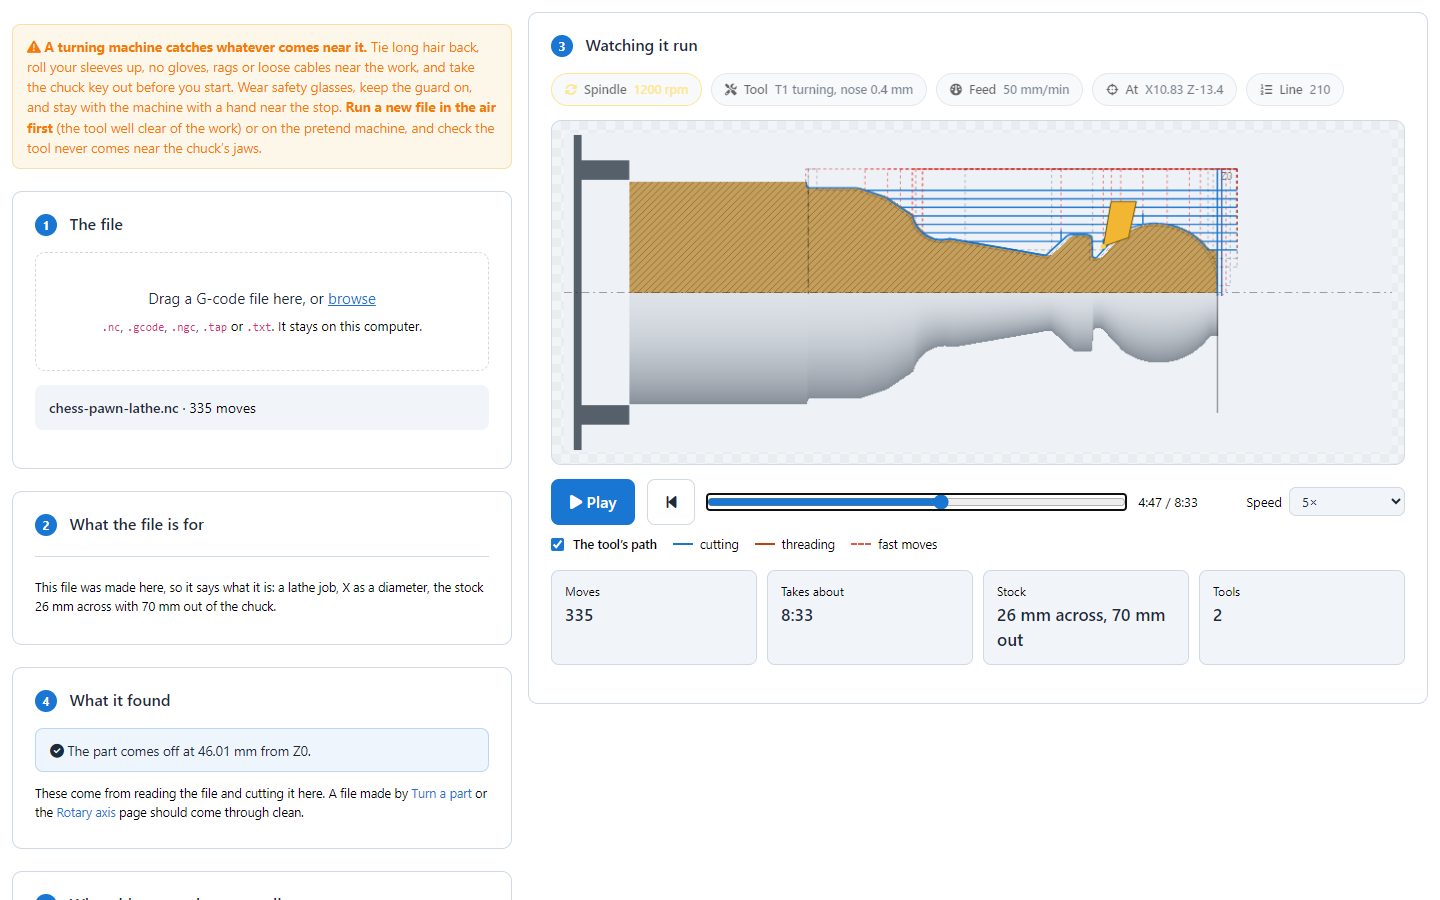Screen dimensions: 1440x900
Task: Click the browse link to pick a file
Action: pyautogui.click(x=352, y=299)
